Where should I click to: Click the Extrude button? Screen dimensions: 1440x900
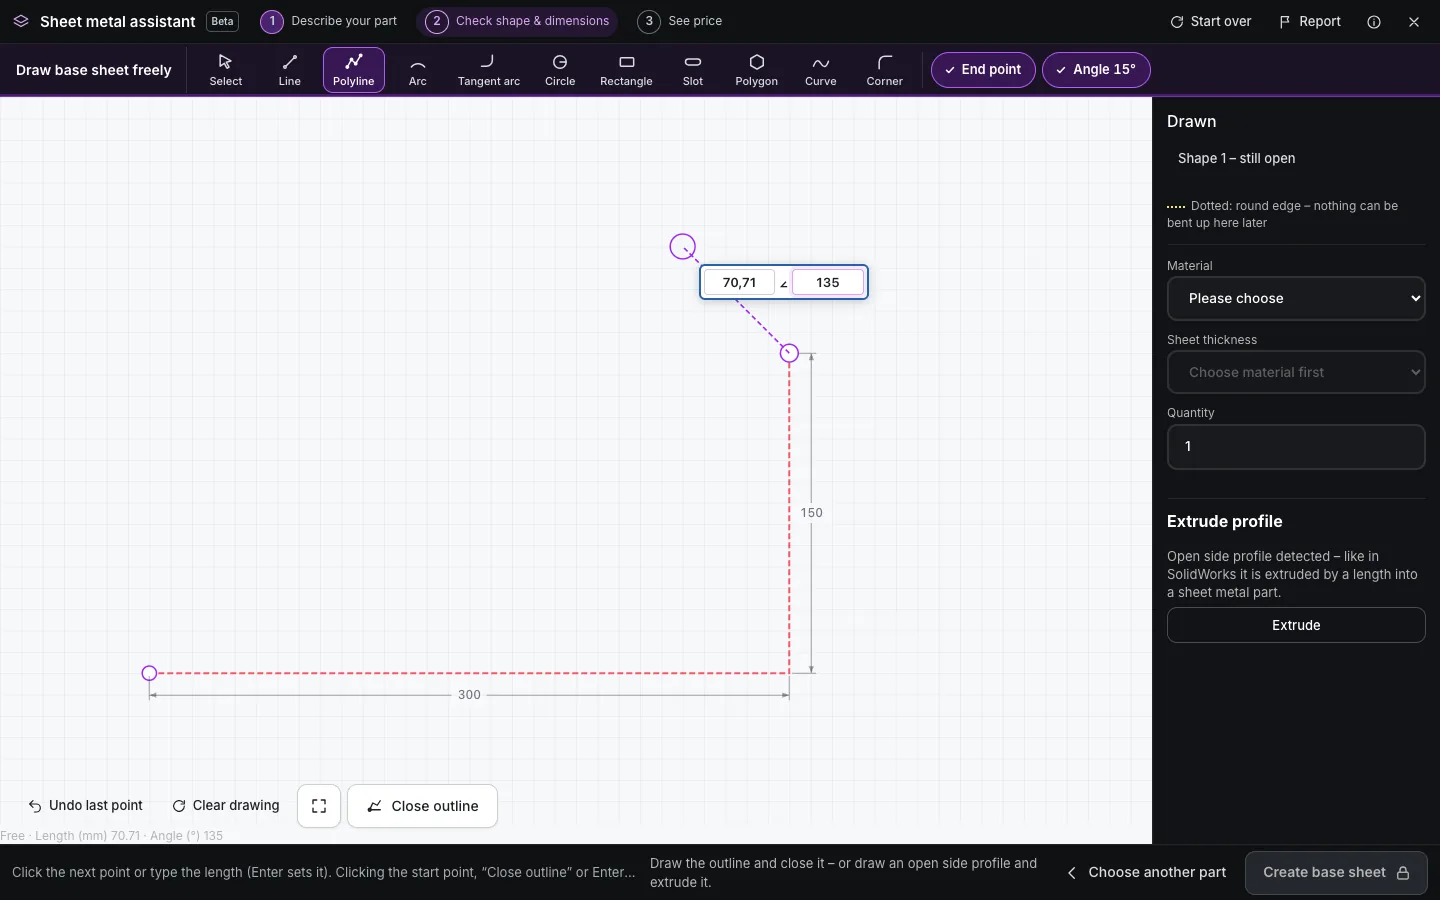[1296, 625]
